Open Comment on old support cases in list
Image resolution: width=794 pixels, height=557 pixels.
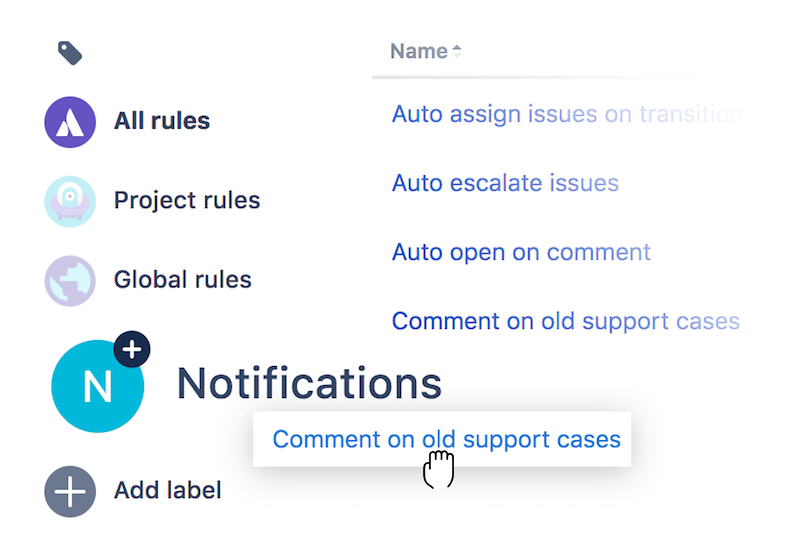[x=565, y=321]
